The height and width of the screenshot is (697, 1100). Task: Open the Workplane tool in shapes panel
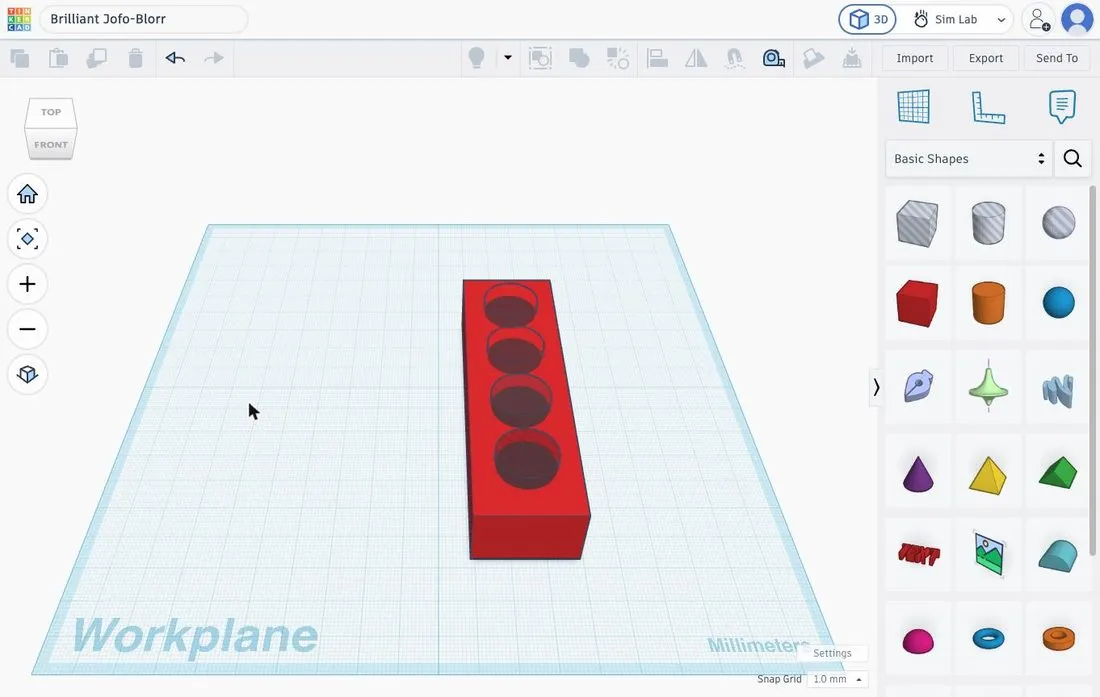click(913, 107)
